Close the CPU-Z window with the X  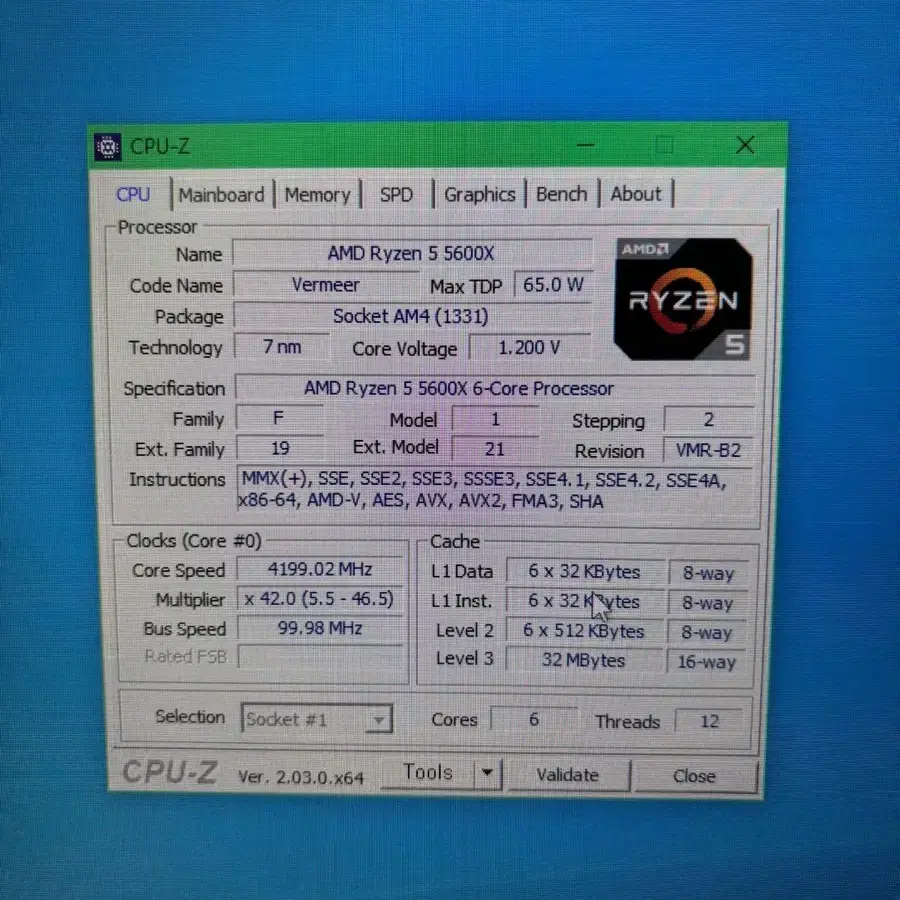point(745,145)
